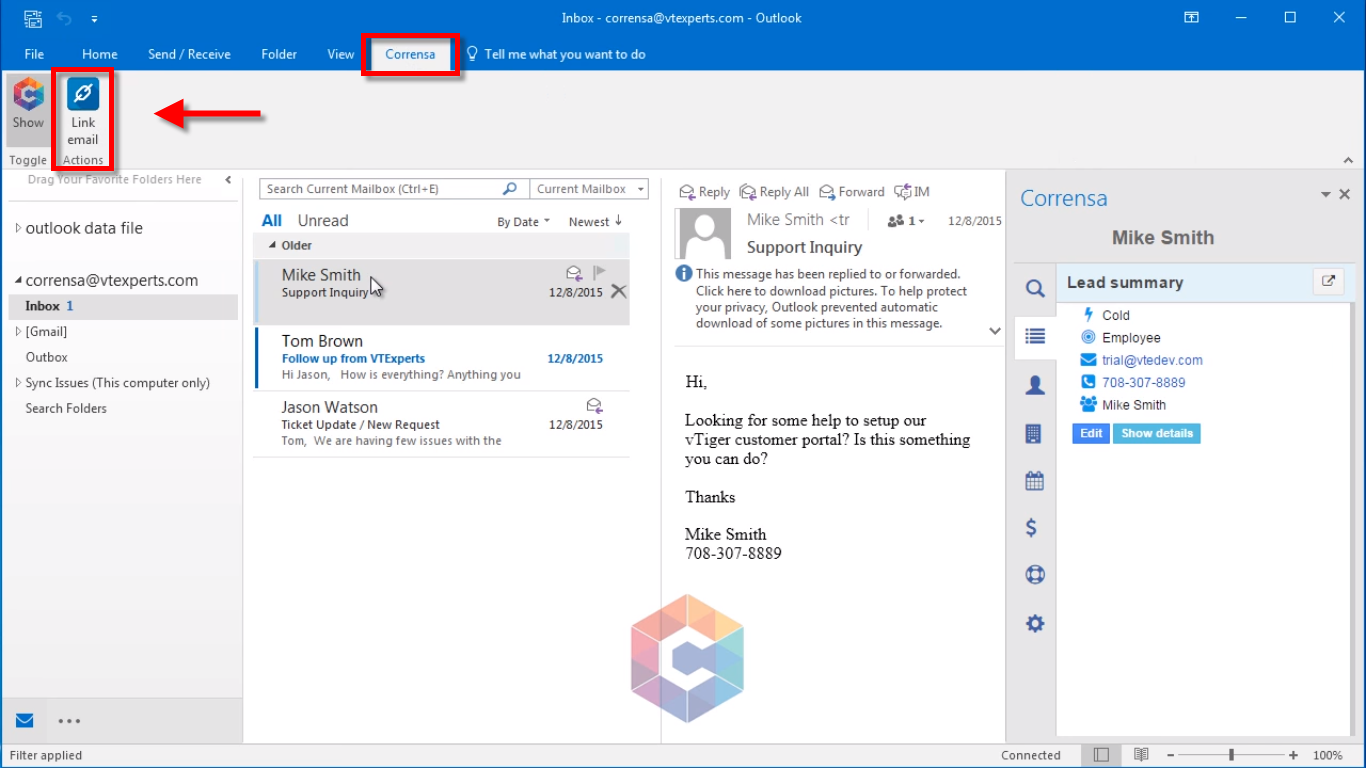
Task: Open Corrensa settings gear icon
Action: [x=1035, y=623]
